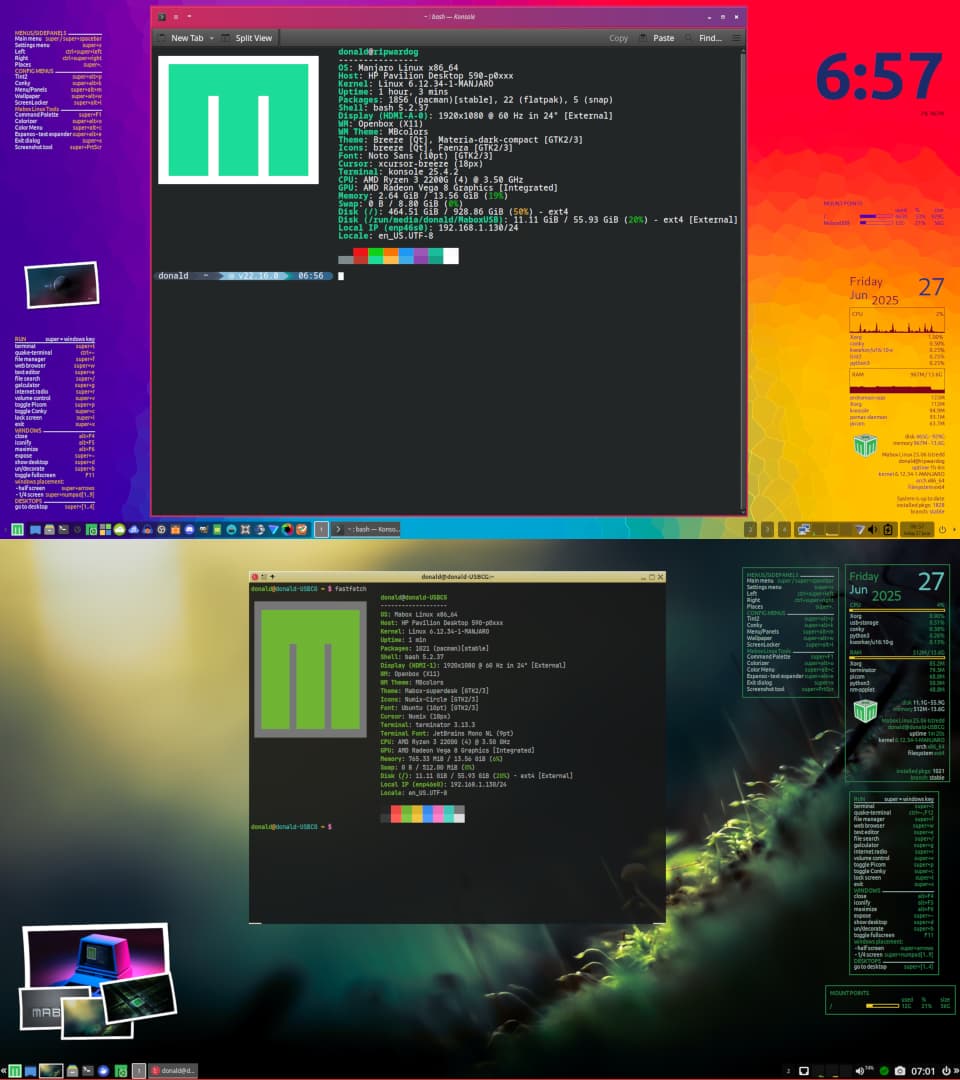Open the green Mabox menu icon in bottom taskbar
Image resolution: width=960 pixels, height=1080 pixels.
tap(14, 1071)
